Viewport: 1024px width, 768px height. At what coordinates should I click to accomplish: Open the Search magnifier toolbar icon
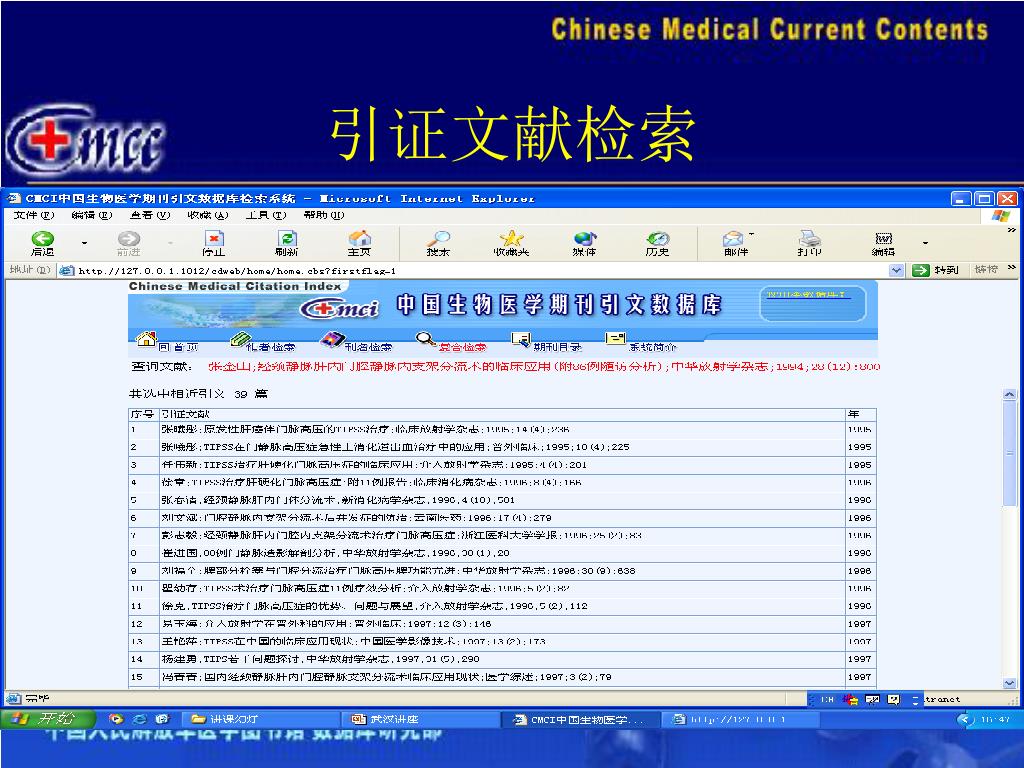click(438, 238)
